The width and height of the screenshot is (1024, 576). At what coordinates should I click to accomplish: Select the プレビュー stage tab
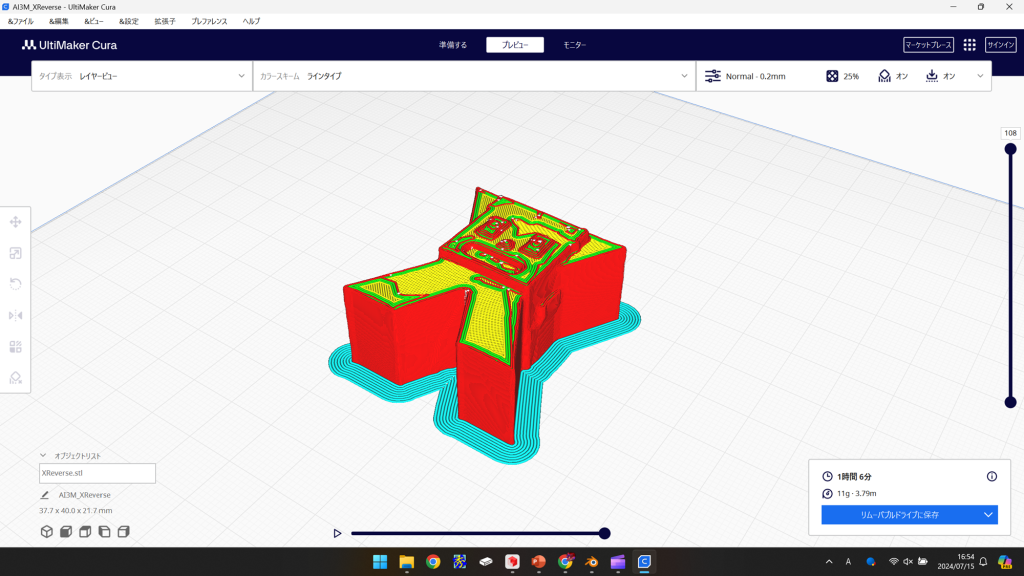pyautogui.click(x=515, y=45)
